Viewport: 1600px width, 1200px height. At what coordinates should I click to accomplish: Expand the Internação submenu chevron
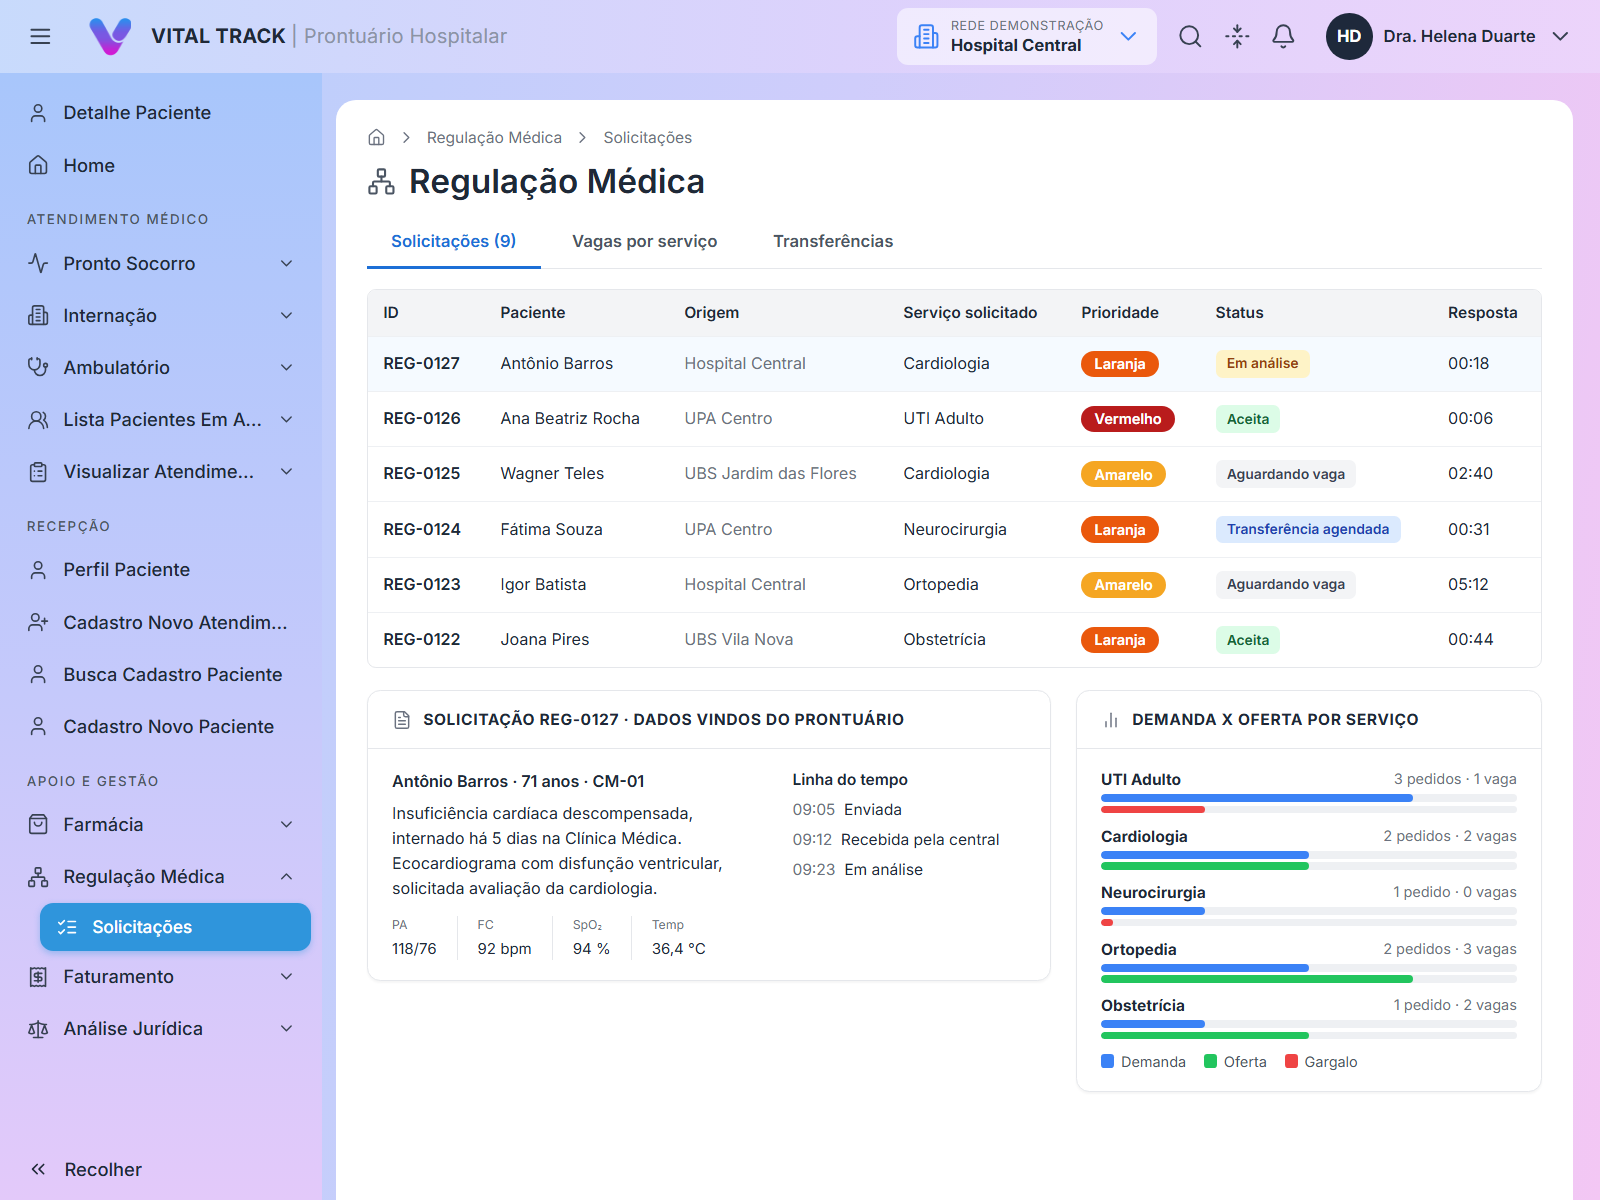click(x=287, y=315)
